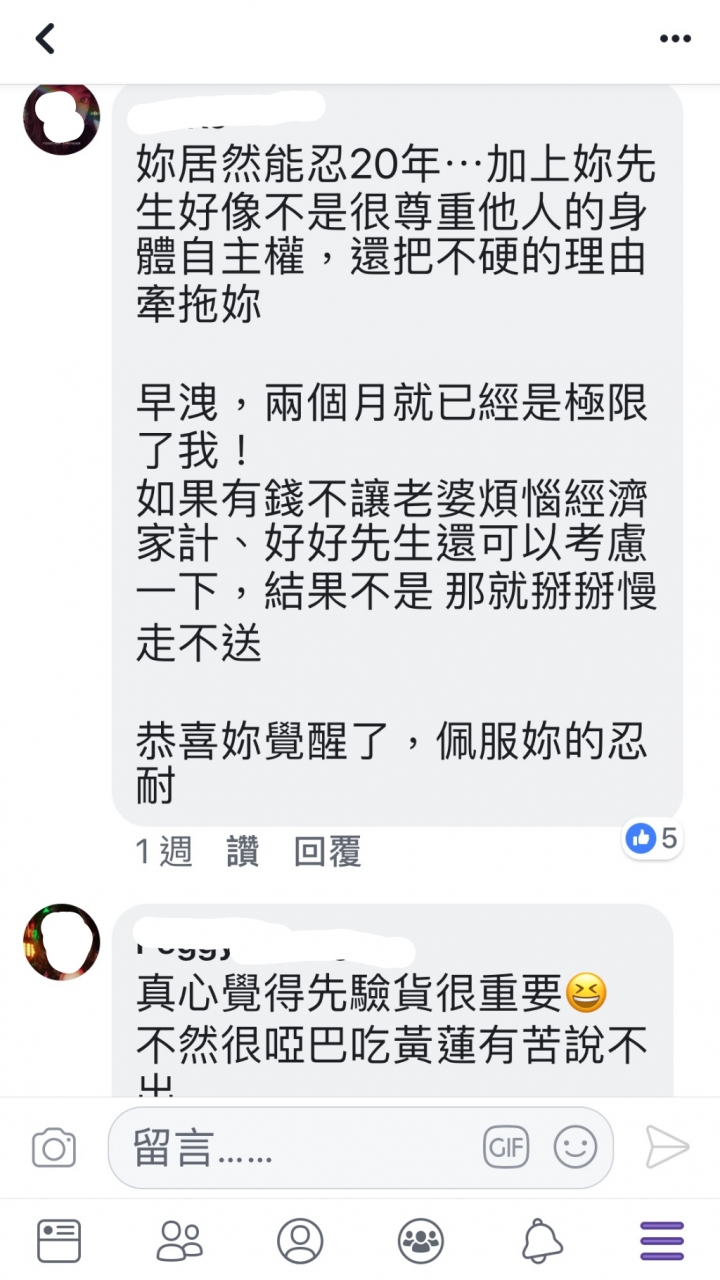Tap 讚 to like the first comment
The height and width of the screenshot is (1280, 720).
242,852
